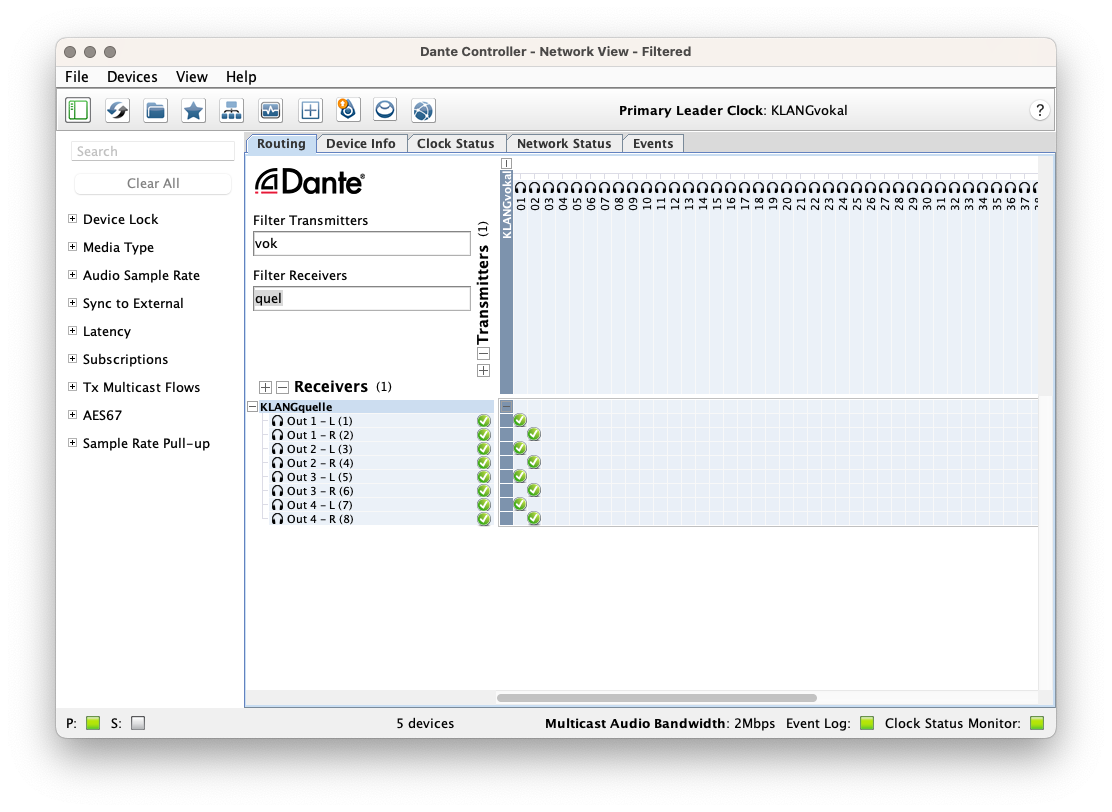Focus the Filter Receivers field

[362, 299]
